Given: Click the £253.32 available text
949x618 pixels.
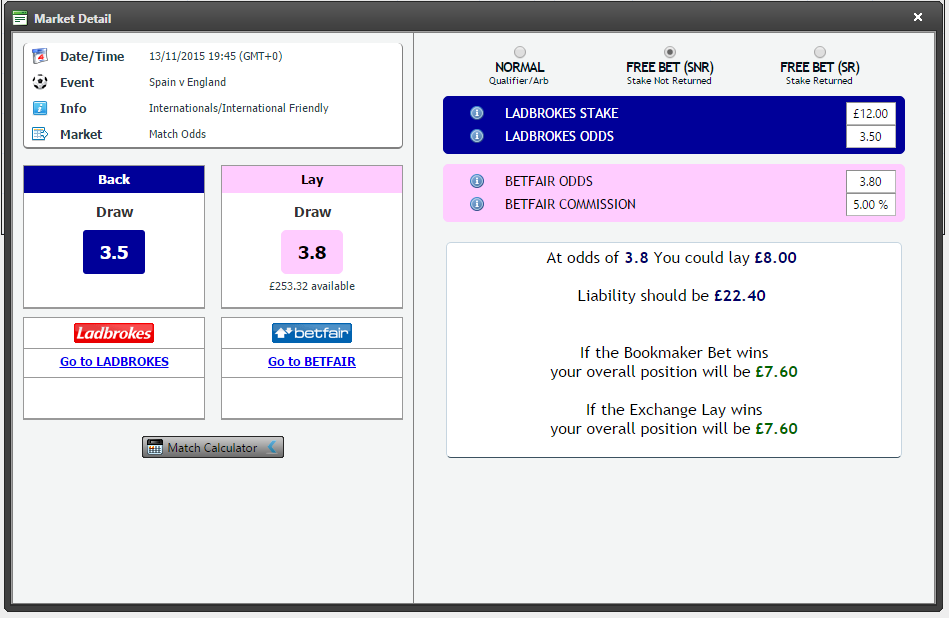Looking at the screenshot, I should pyautogui.click(x=312, y=286).
